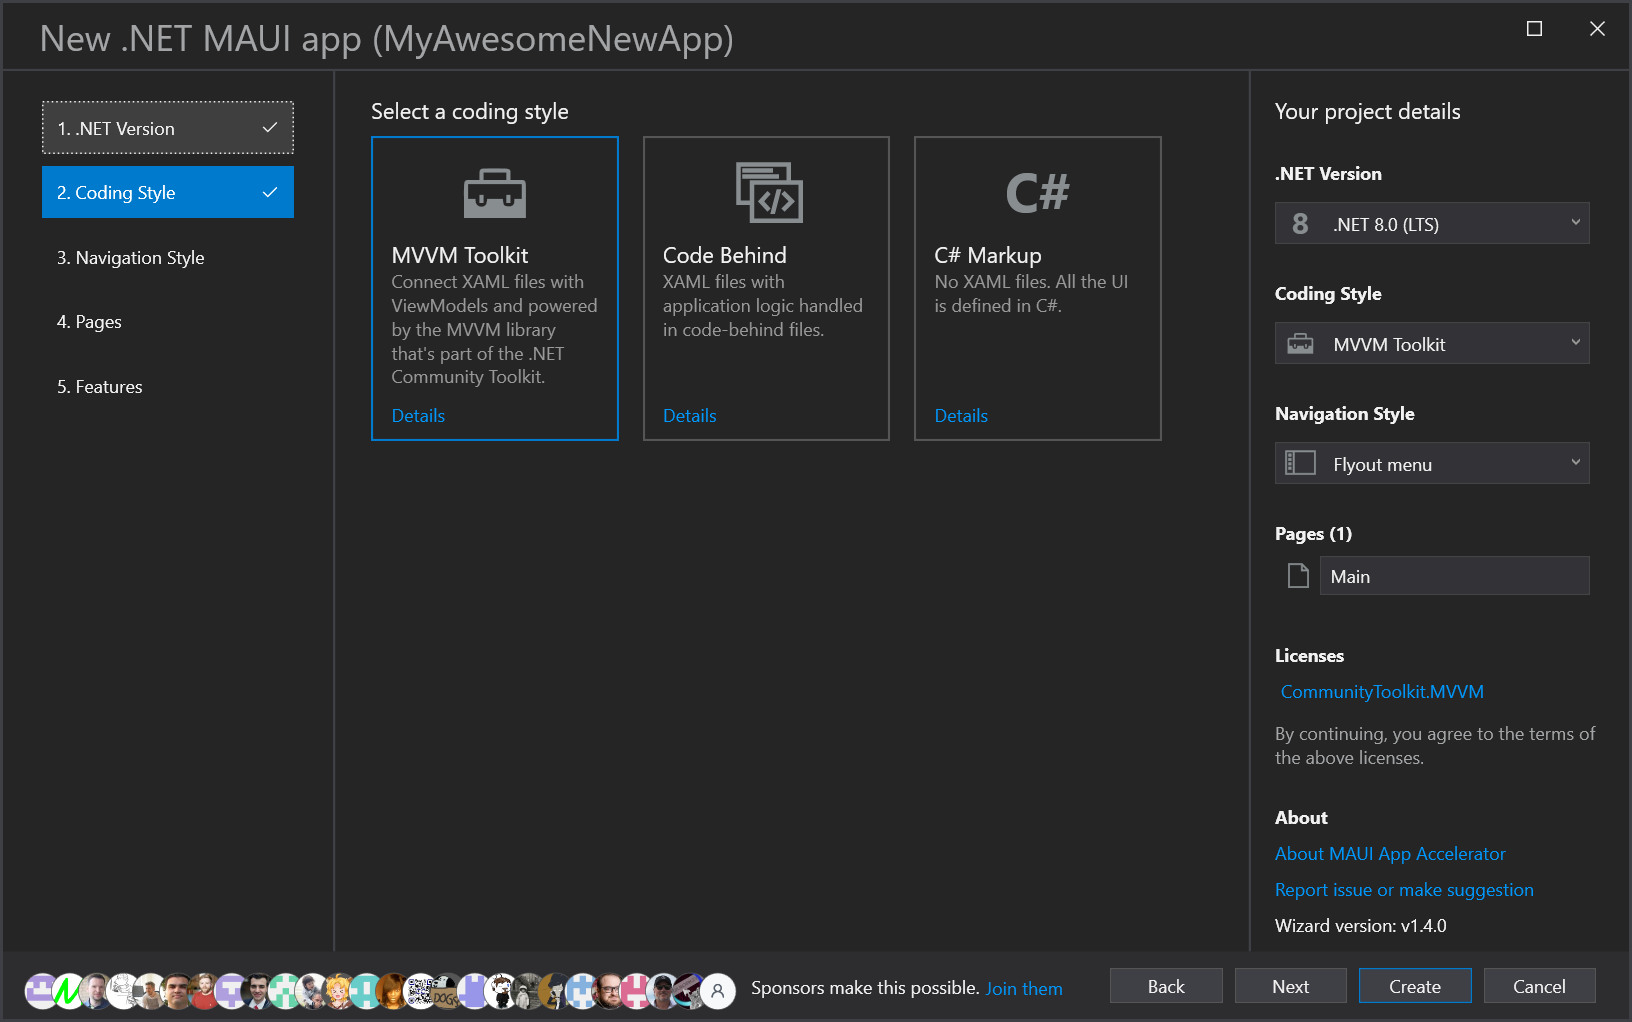
Task: Open Details for Code Behind
Action: coord(690,415)
